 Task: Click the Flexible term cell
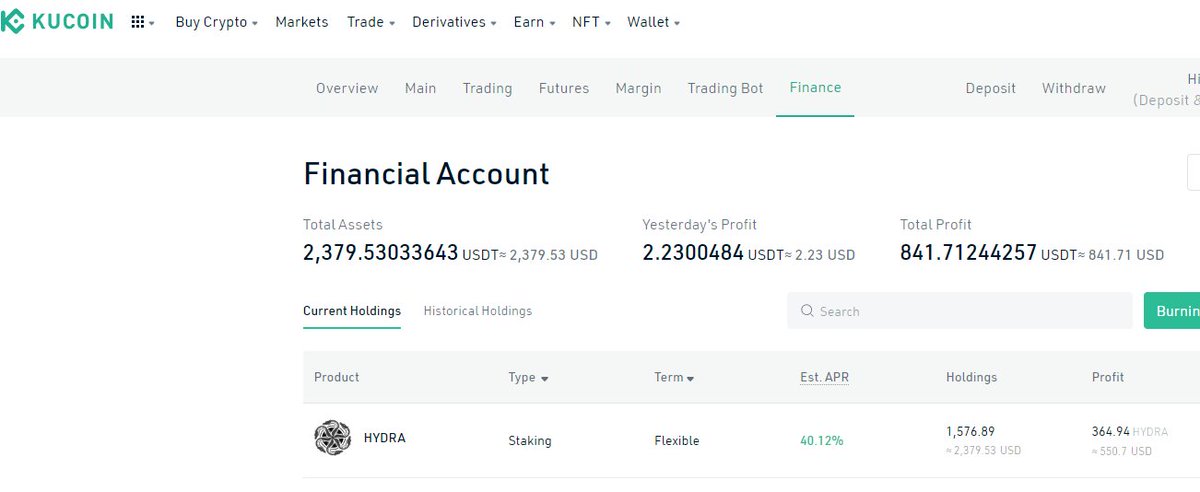(x=677, y=440)
